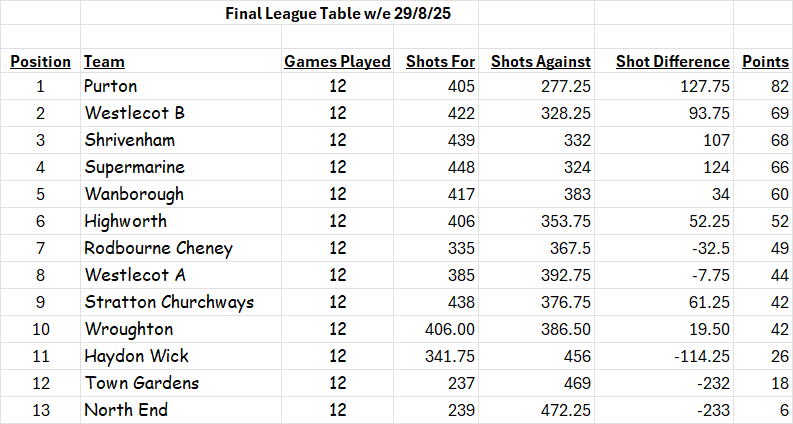Click the Shots For column header
The width and height of the screenshot is (793, 424).
tap(440, 62)
